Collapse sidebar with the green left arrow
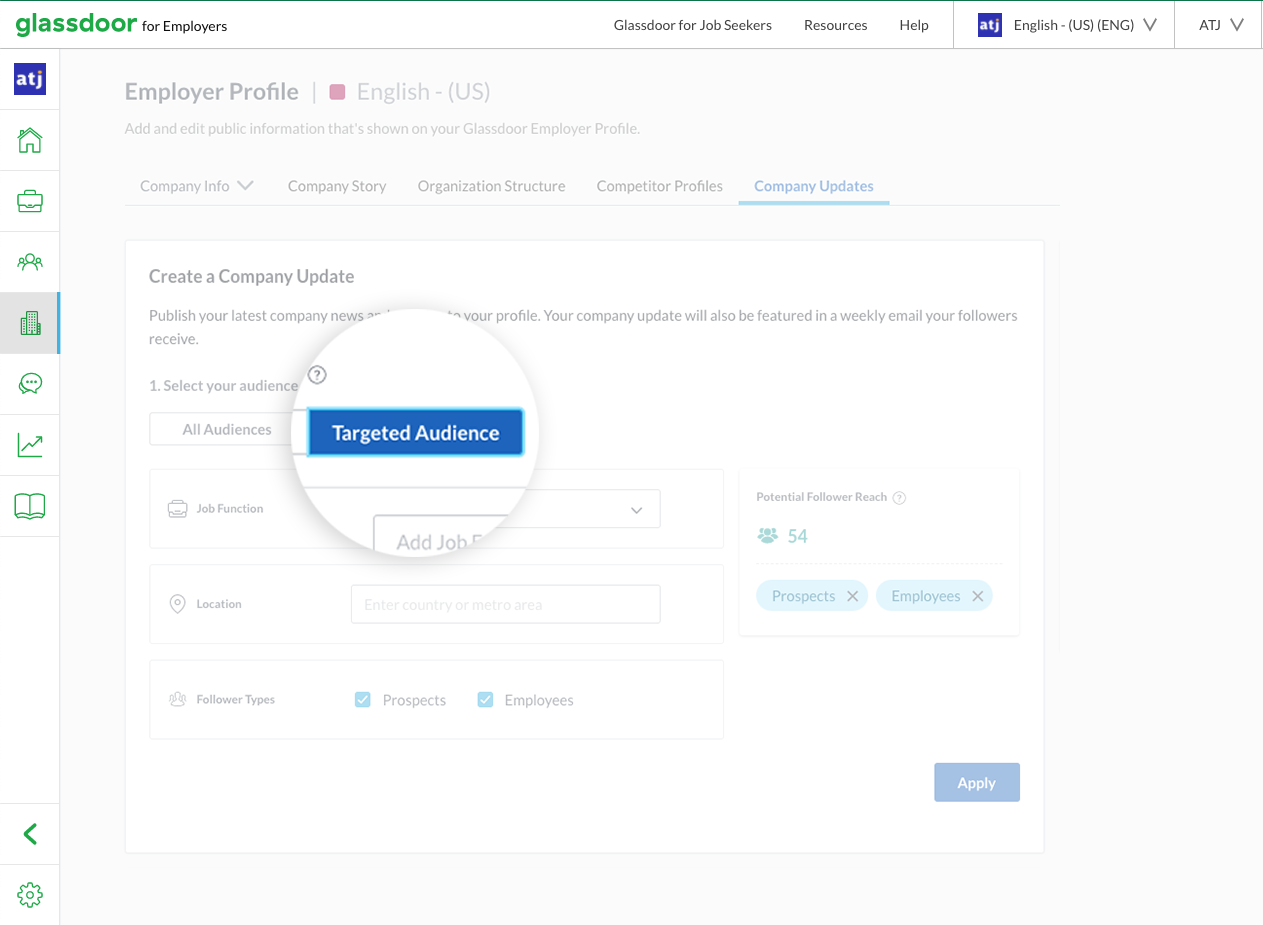Screen dimensions: 1263x925 [x=30, y=834]
